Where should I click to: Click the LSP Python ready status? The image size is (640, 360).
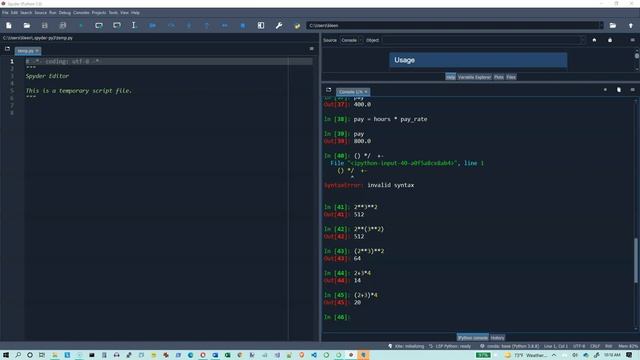(x=449, y=346)
